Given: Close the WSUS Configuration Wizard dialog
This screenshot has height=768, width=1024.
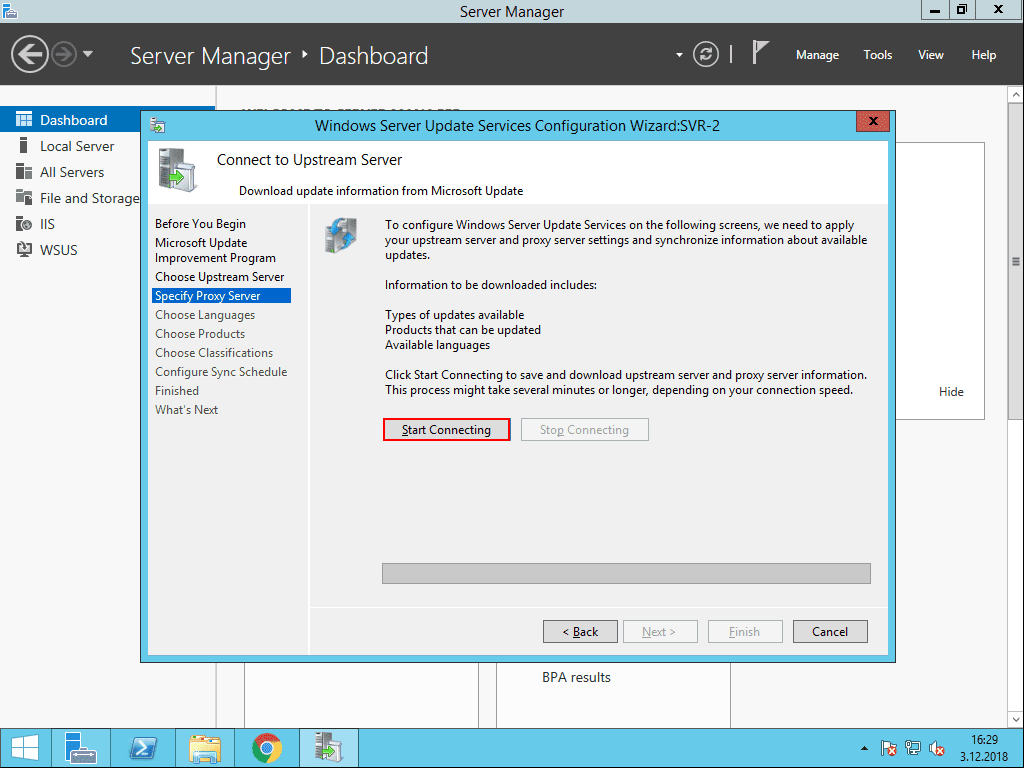Looking at the screenshot, I should click(872, 121).
